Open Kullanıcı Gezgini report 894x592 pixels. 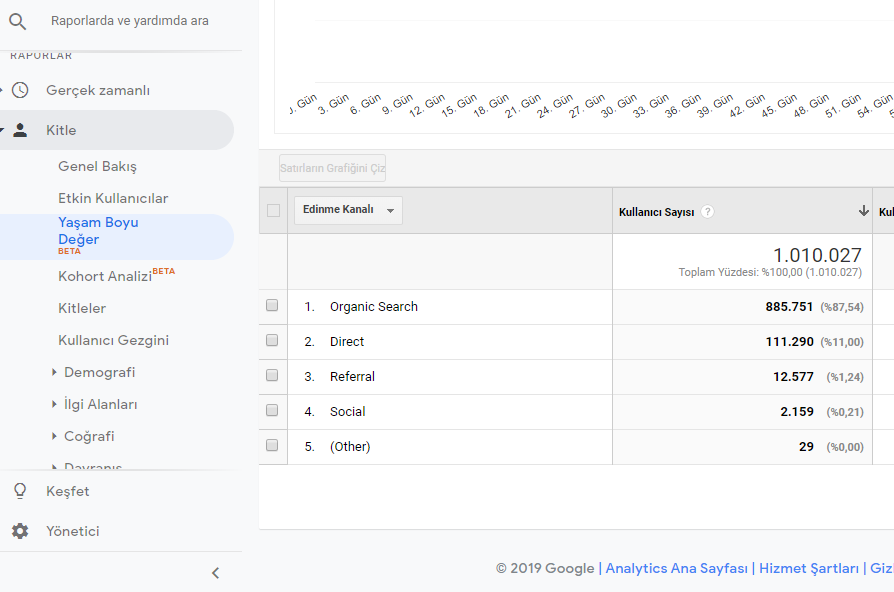click(113, 340)
